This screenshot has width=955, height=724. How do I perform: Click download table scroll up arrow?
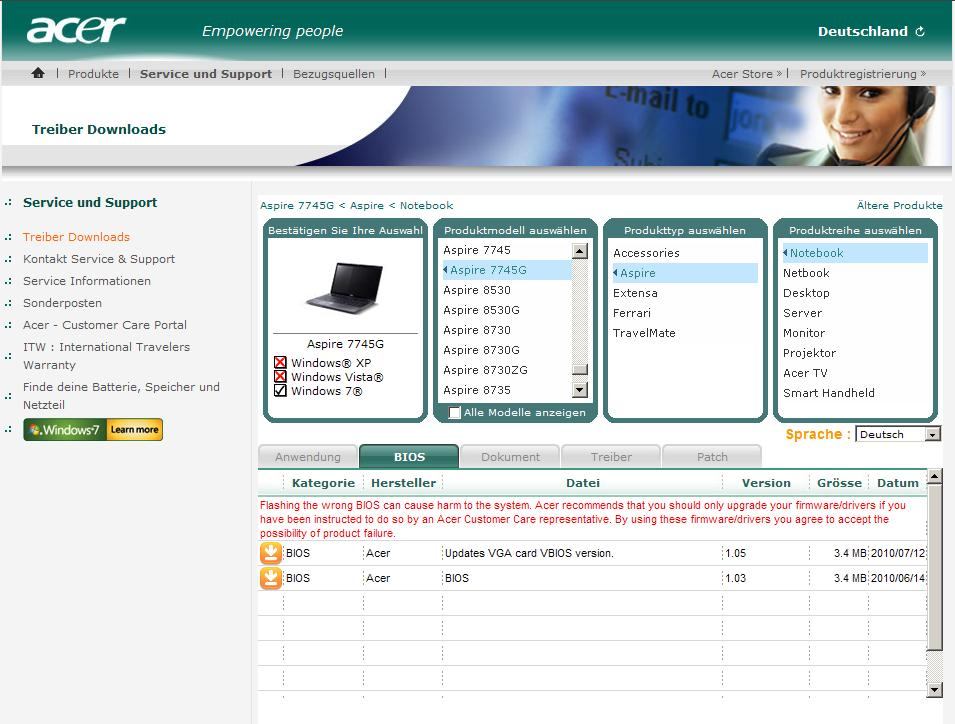click(934, 476)
